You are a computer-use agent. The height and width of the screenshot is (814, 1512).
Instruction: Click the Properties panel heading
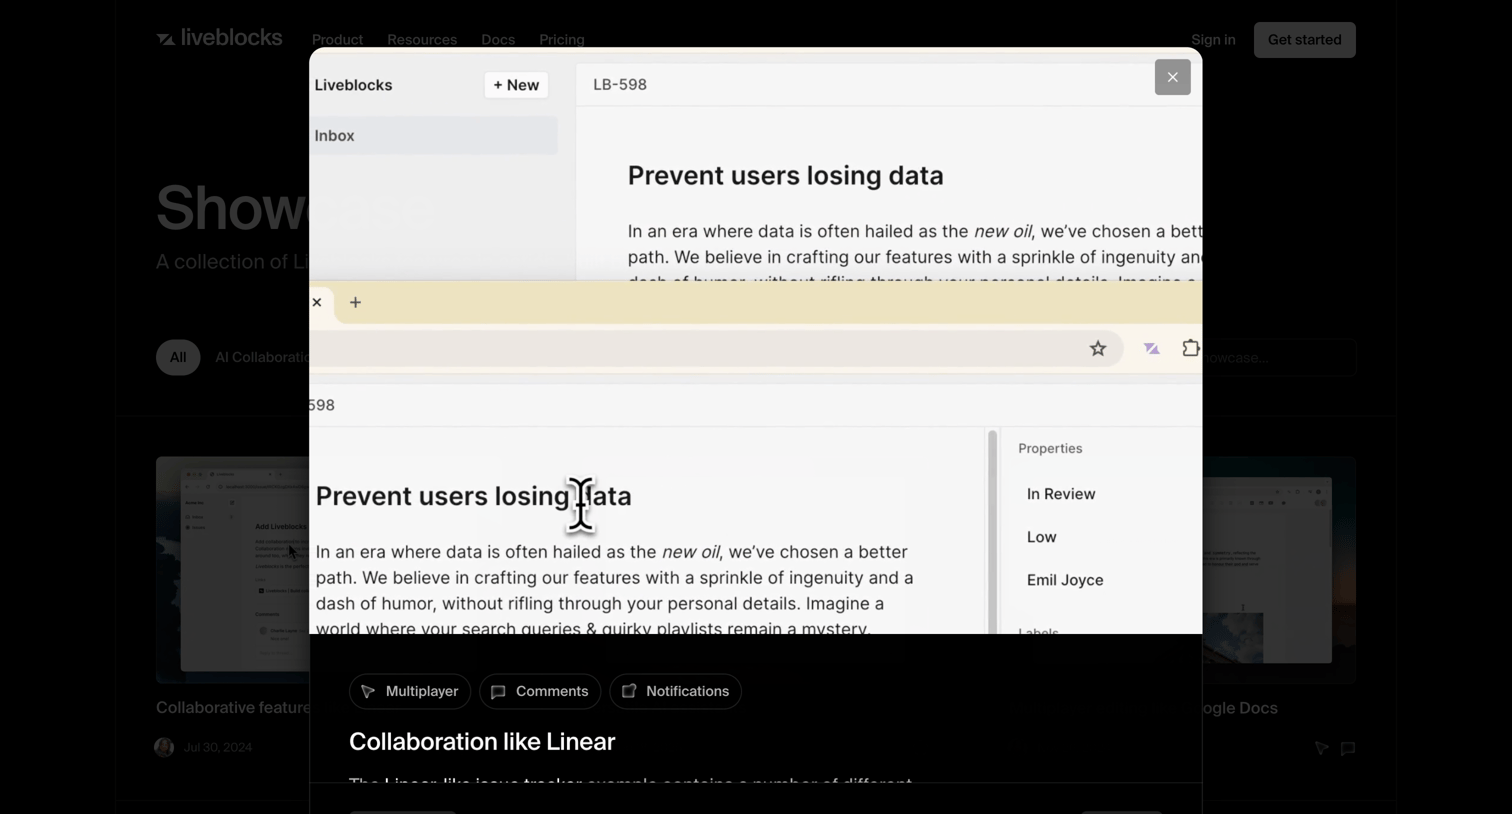pyautogui.click(x=1050, y=449)
